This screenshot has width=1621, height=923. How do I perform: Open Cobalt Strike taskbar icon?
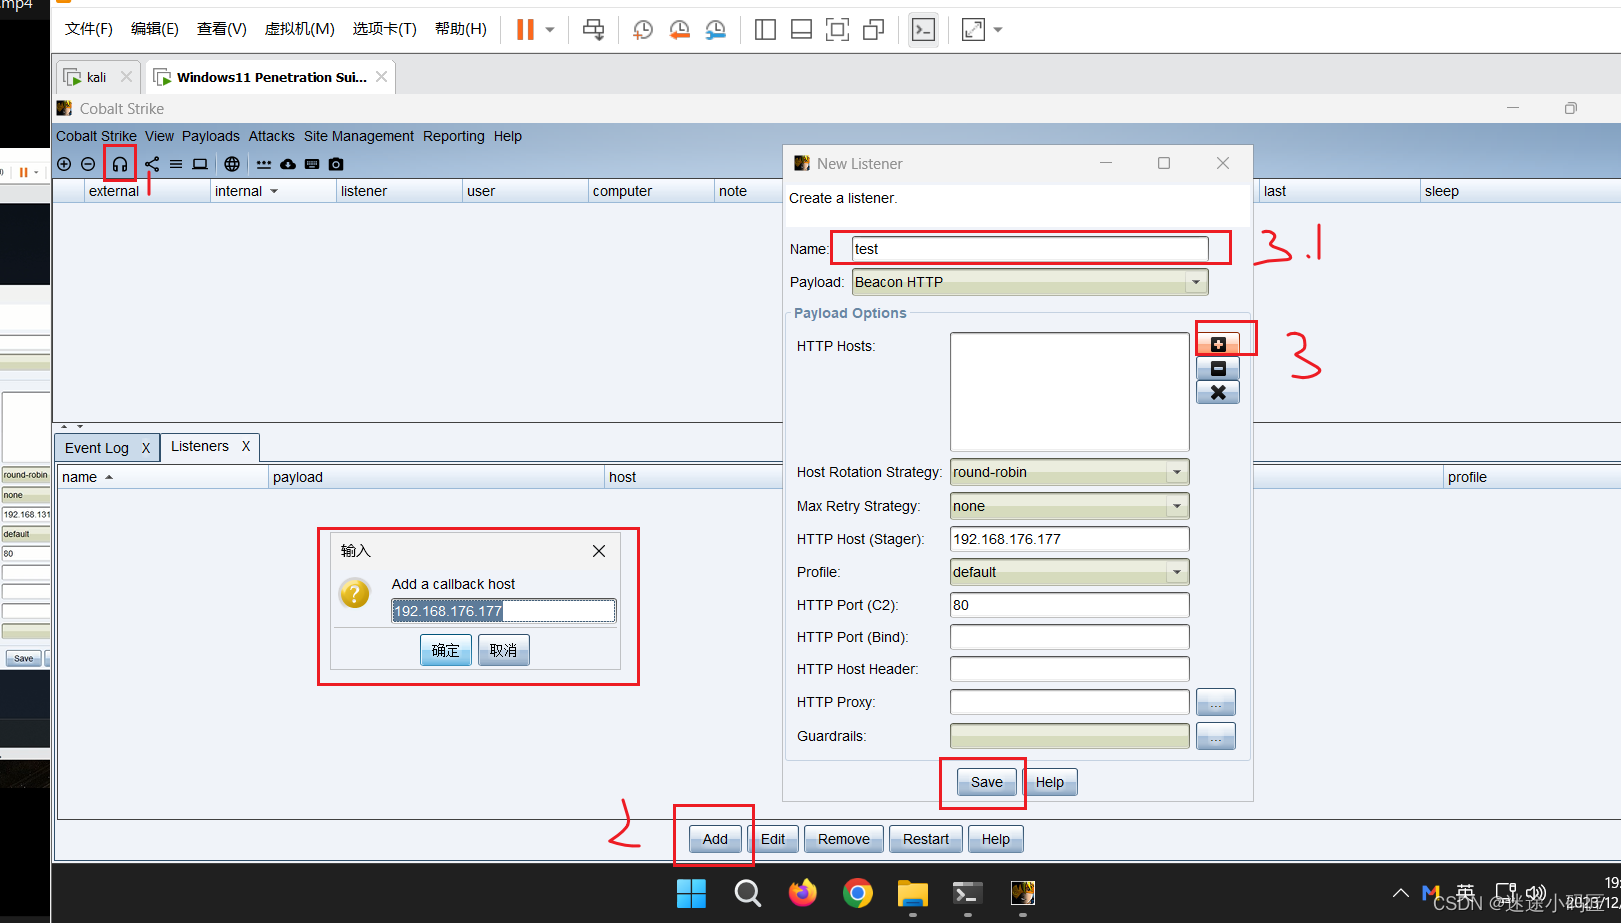[1022, 893]
